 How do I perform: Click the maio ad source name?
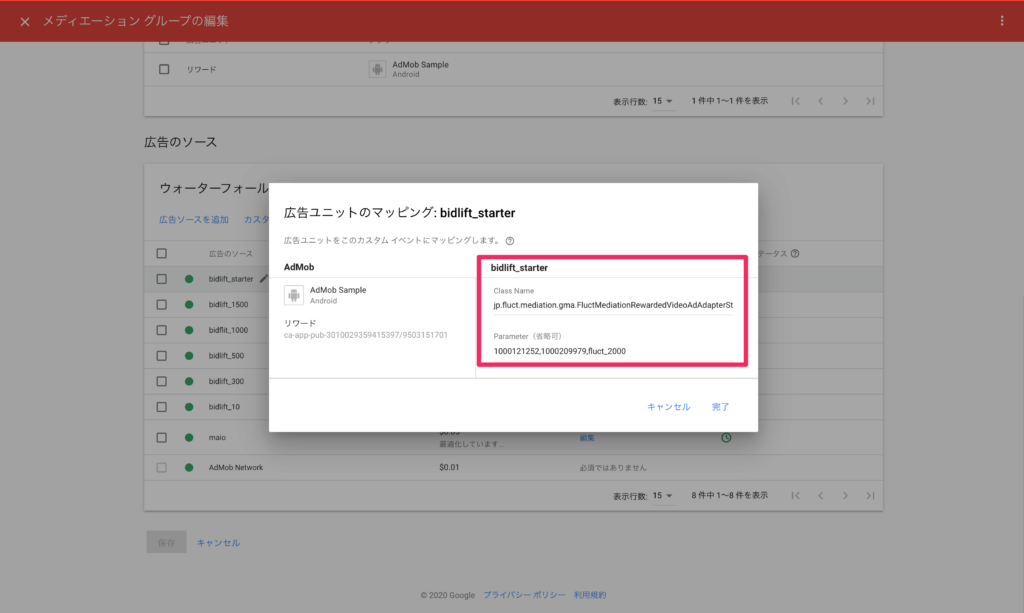217,437
